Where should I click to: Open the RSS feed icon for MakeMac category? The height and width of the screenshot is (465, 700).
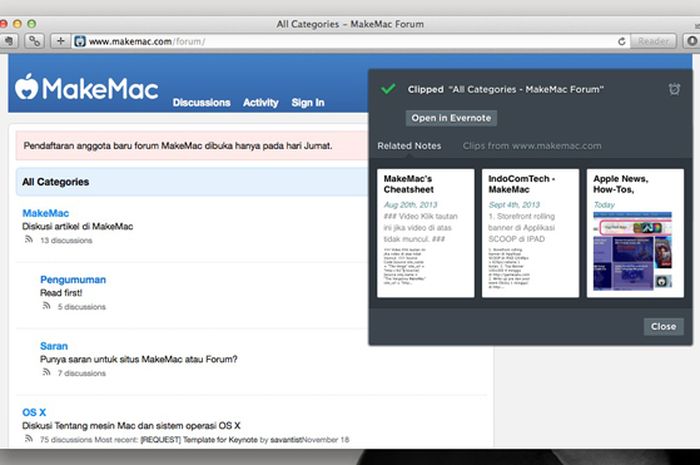point(29,240)
